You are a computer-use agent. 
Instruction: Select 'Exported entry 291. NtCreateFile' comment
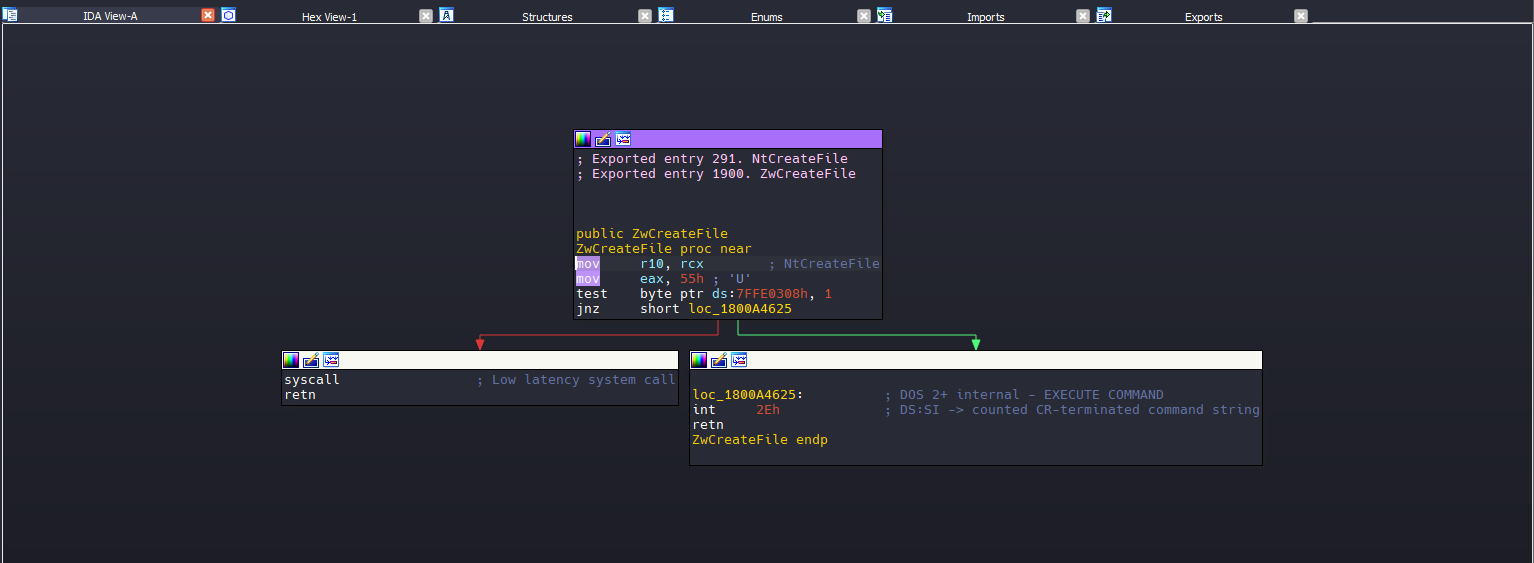point(712,159)
